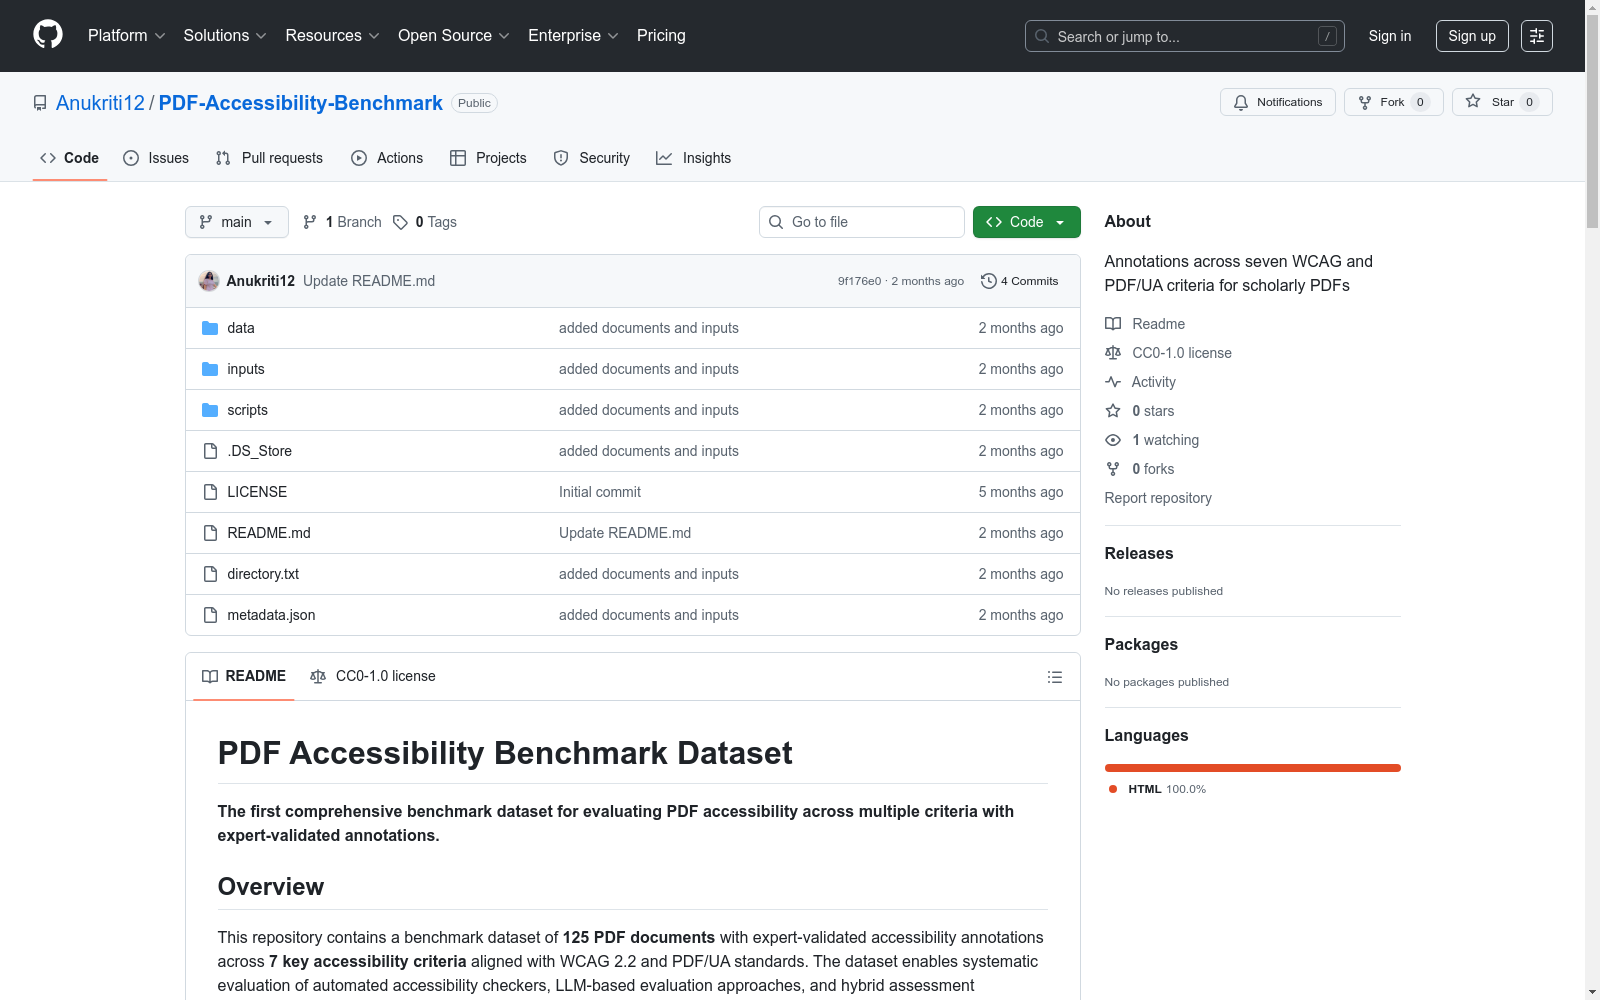
Task: Open the Anukriti12 owner link
Action: coord(100,103)
